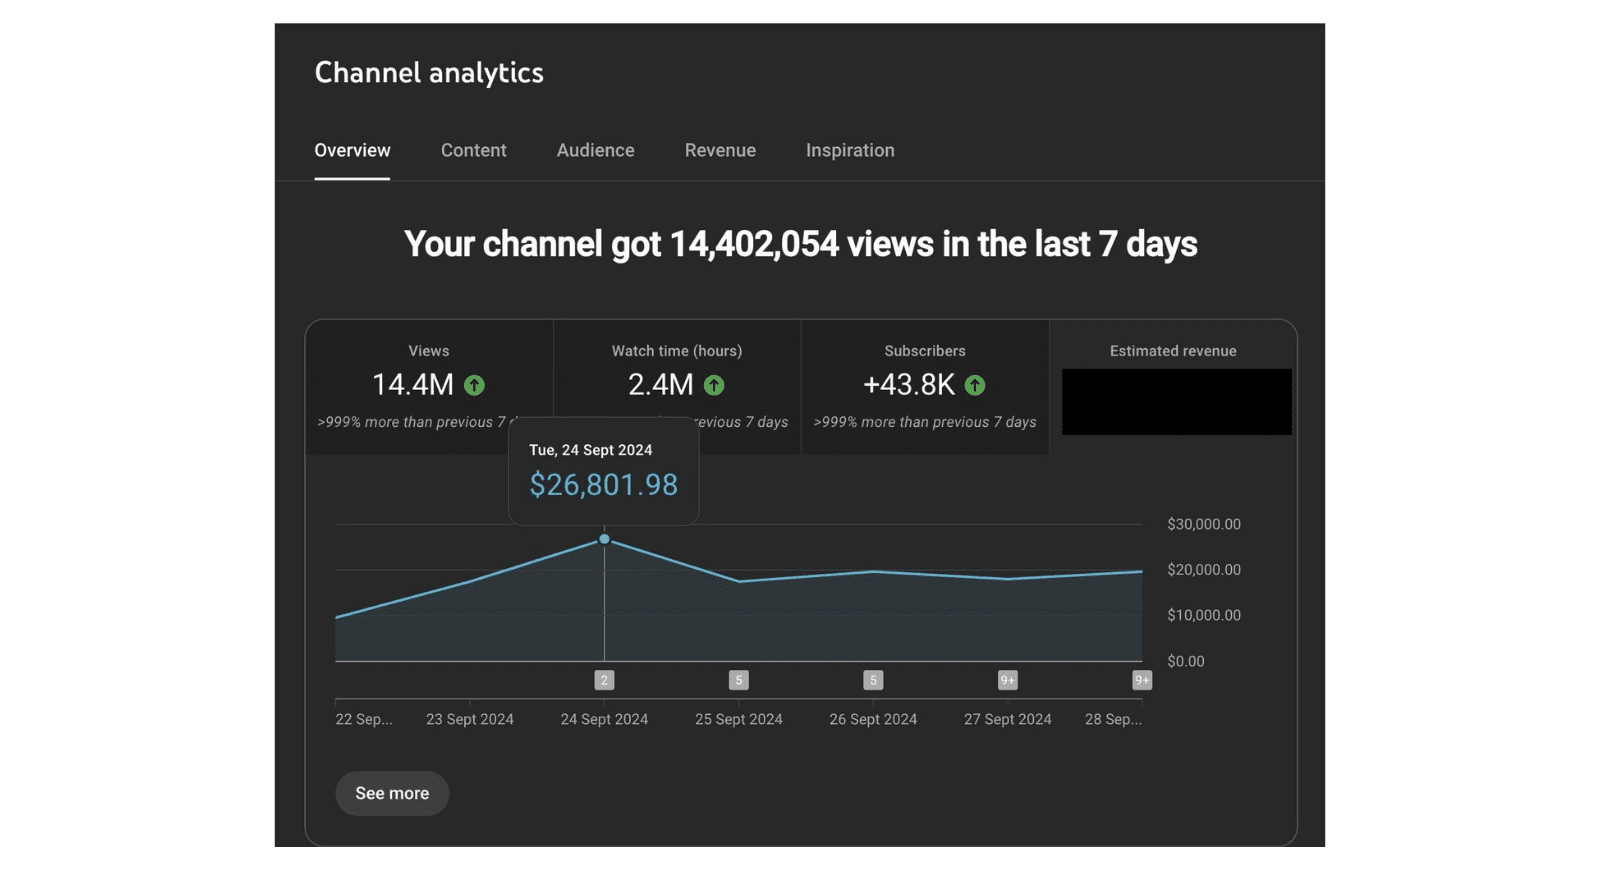Open the video marker badge '2' under 24 Sept

tap(604, 680)
